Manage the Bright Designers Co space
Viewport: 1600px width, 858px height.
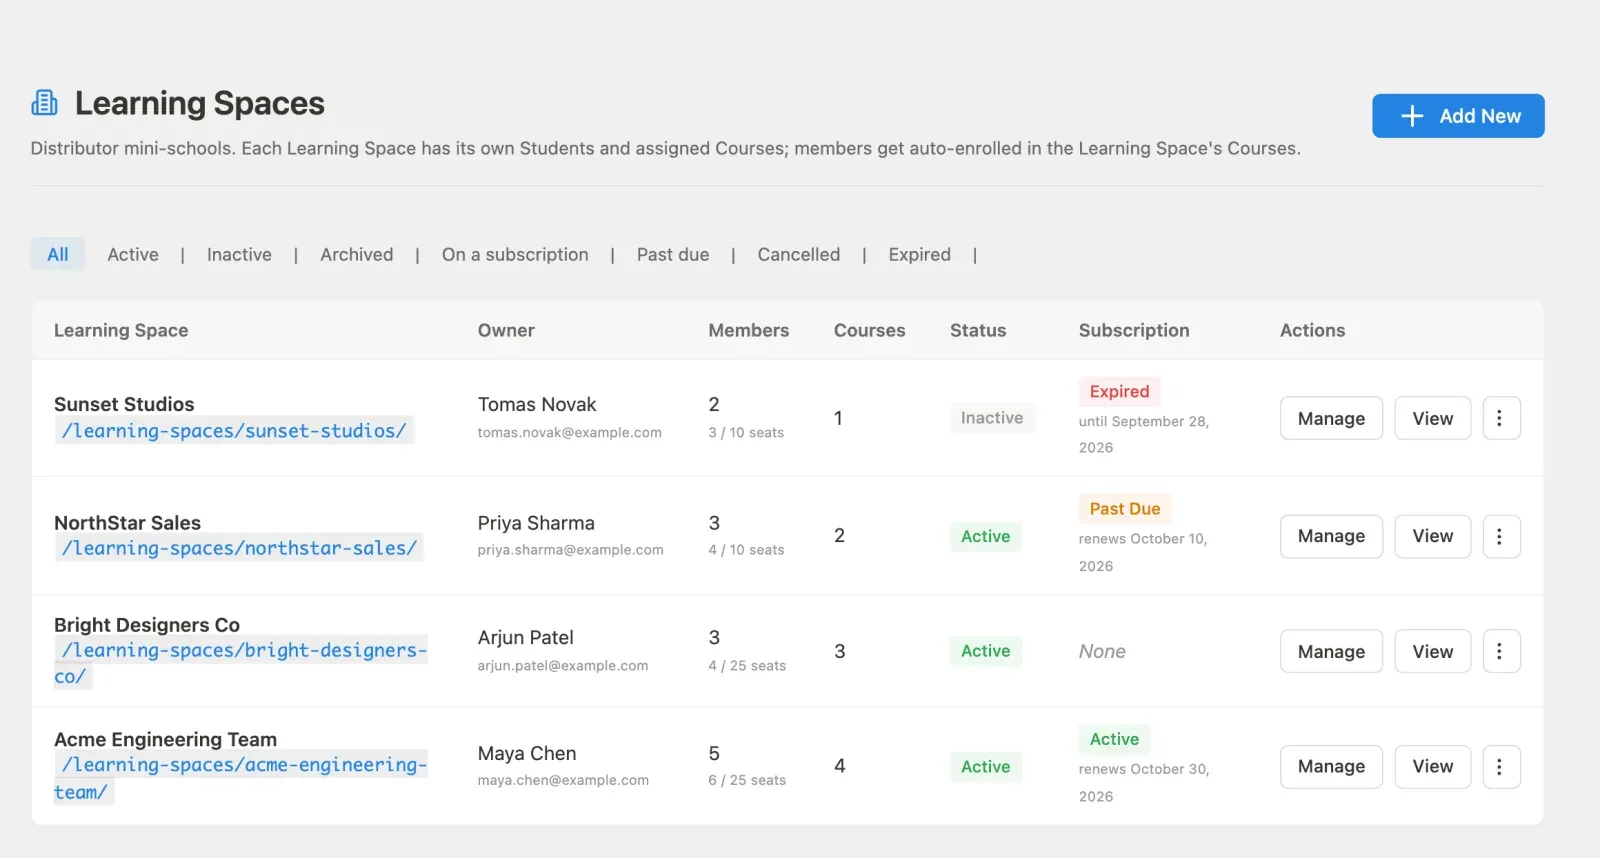1331,651
